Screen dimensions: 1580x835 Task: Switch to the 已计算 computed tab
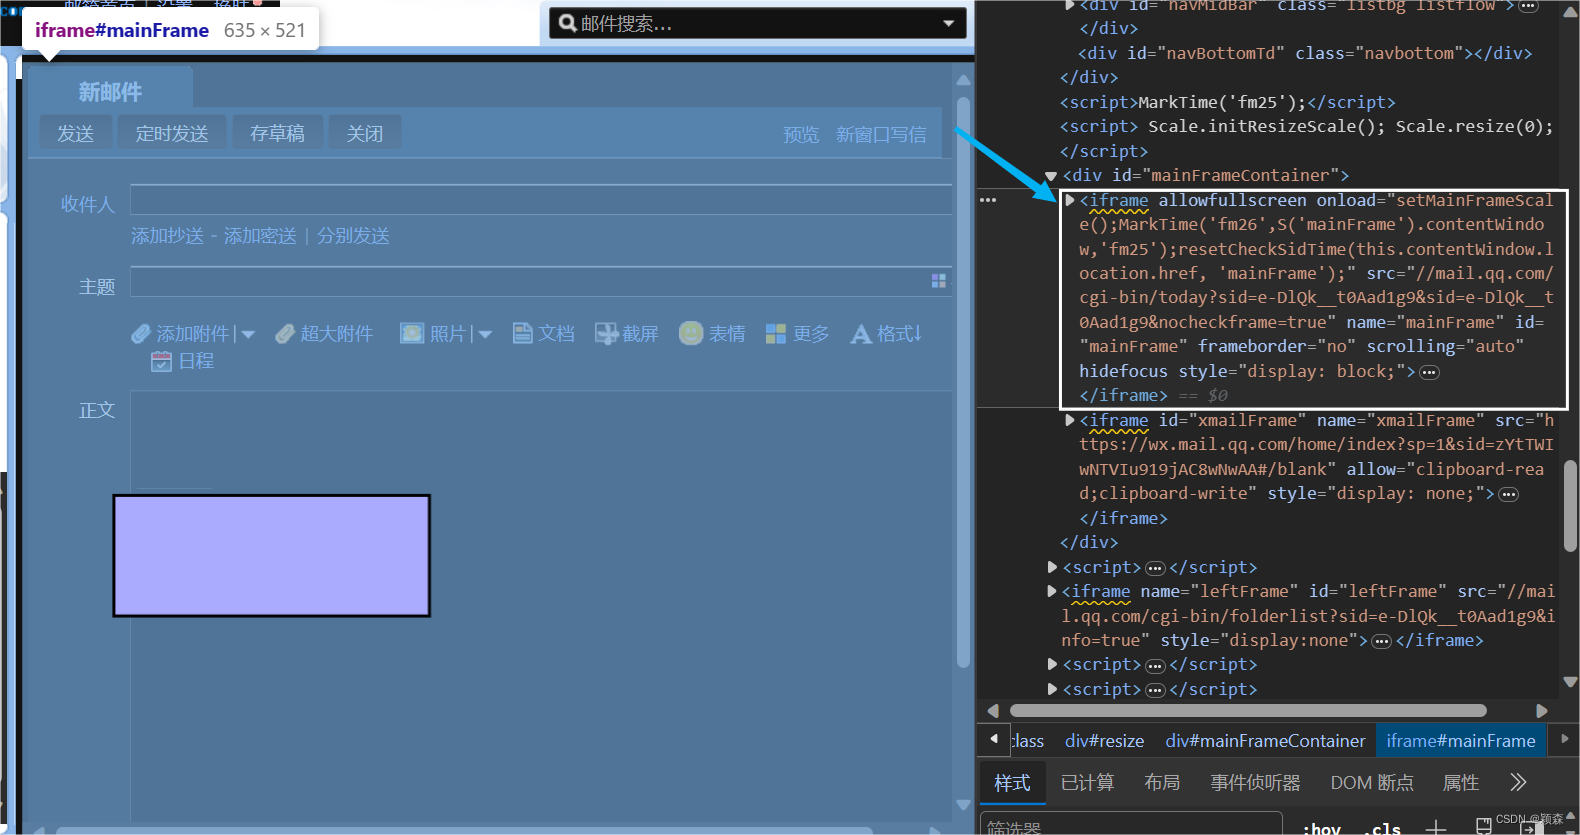tap(1087, 783)
